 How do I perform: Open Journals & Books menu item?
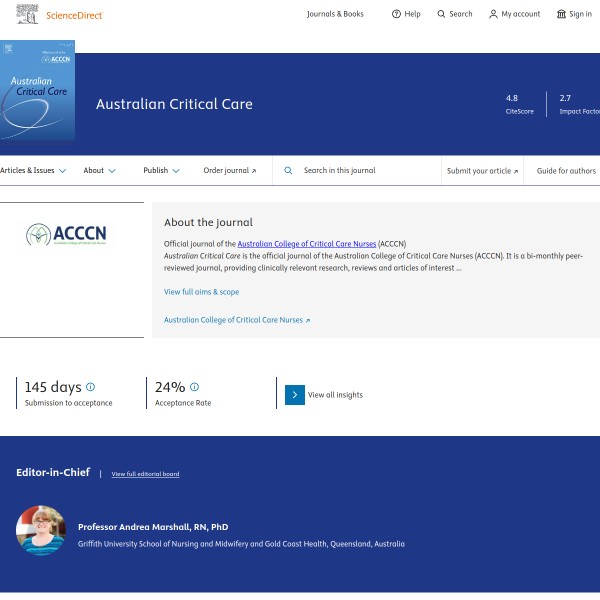(x=335, y=14)
